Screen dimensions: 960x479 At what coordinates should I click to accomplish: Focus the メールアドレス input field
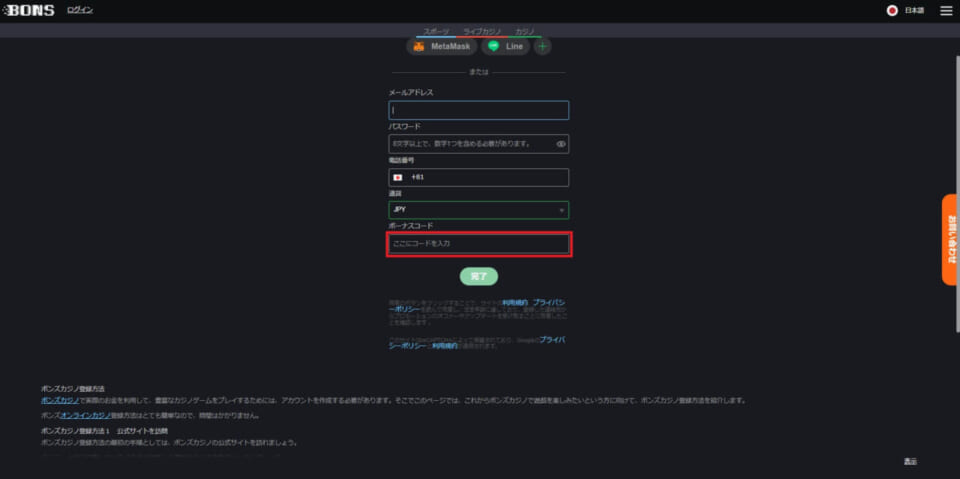(x=478, y=110)
